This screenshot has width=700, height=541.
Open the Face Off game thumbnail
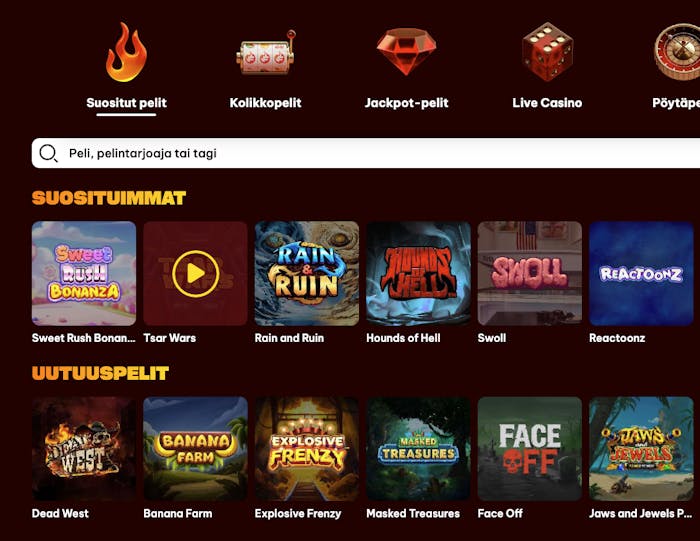(530, 449)
